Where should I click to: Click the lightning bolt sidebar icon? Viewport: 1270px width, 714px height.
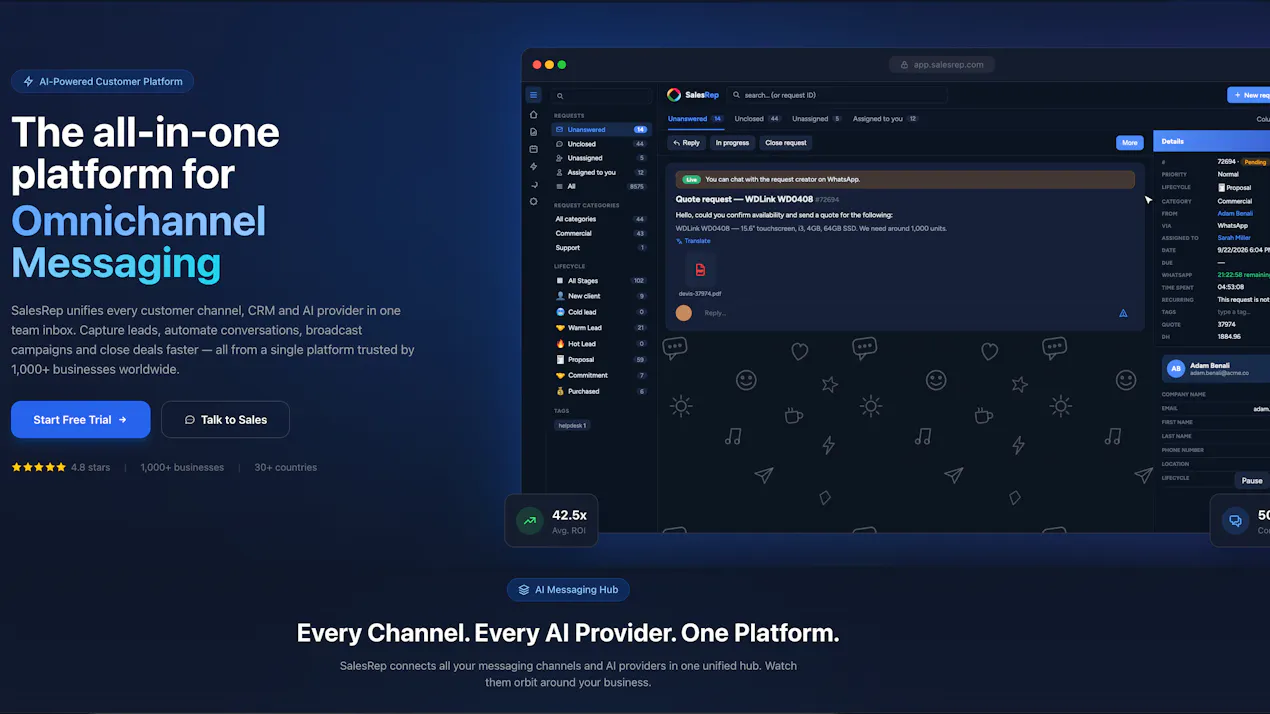[534, 167]
